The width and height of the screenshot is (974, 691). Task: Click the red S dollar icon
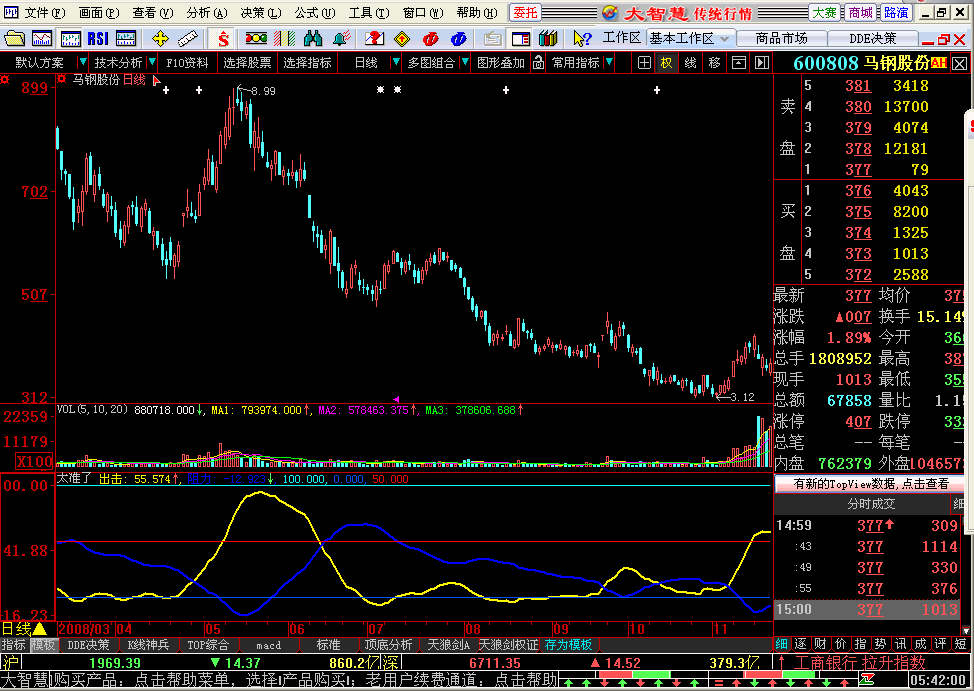pos(223,39)
